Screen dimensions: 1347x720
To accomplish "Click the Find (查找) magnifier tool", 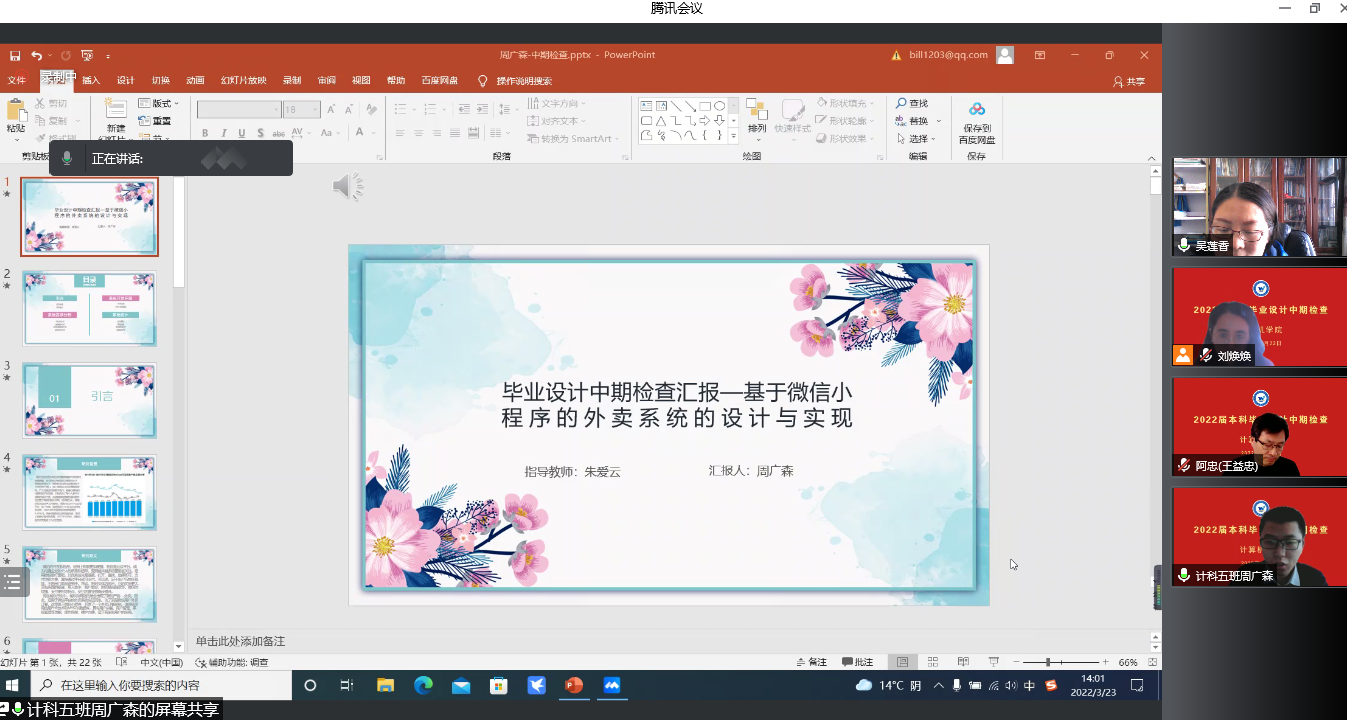I will click(911, 104).
